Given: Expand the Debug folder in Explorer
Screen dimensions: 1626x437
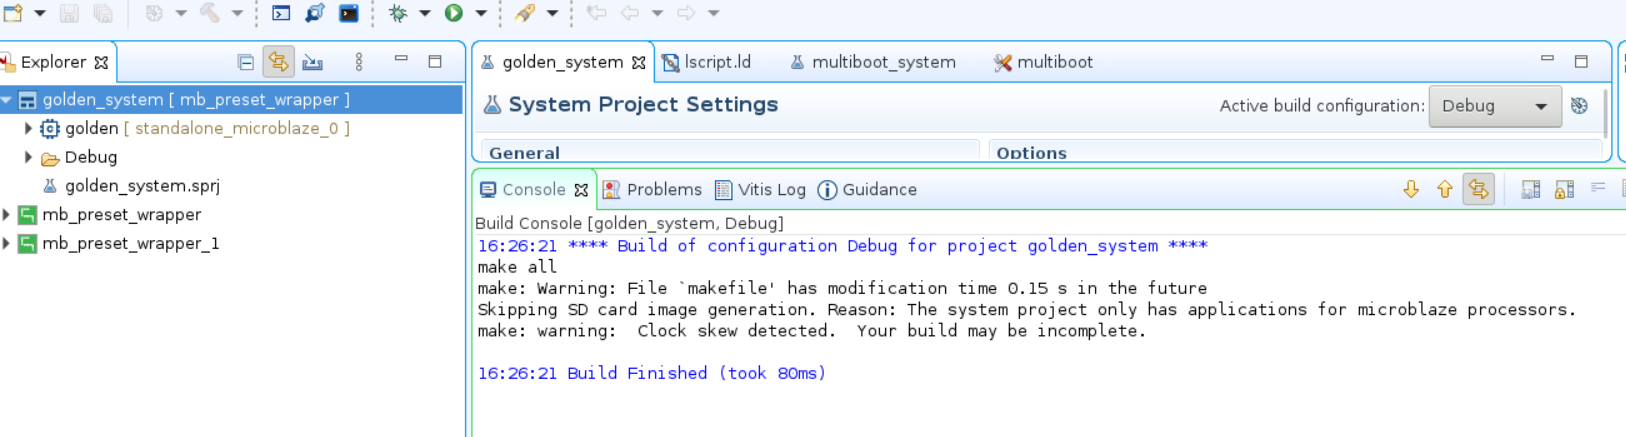Looking at the screenshot, I should [28, 157].
